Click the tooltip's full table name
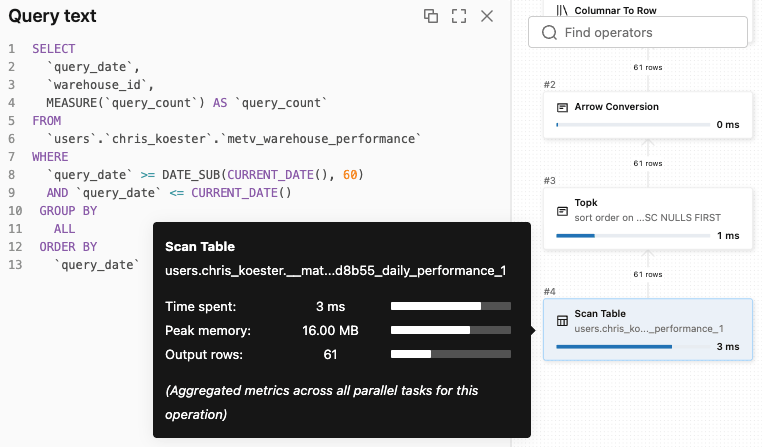Screen dimensions: 762x447 [x=335, y=271]
